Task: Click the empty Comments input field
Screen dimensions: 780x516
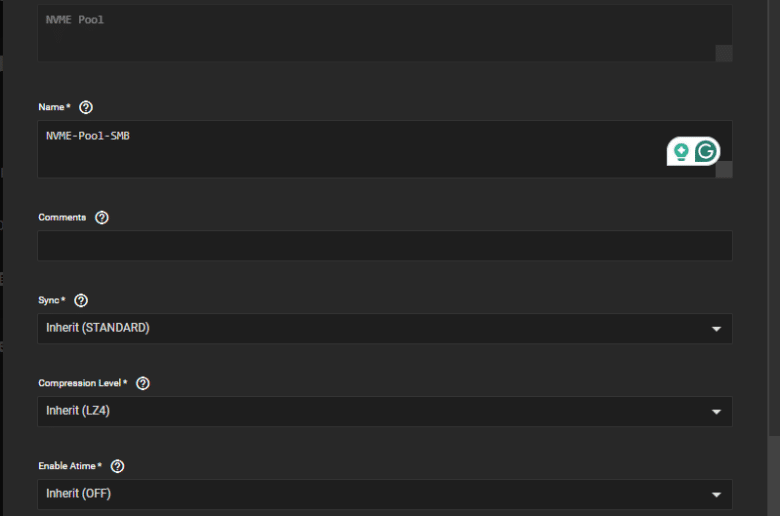Action: tap(385, 245)
